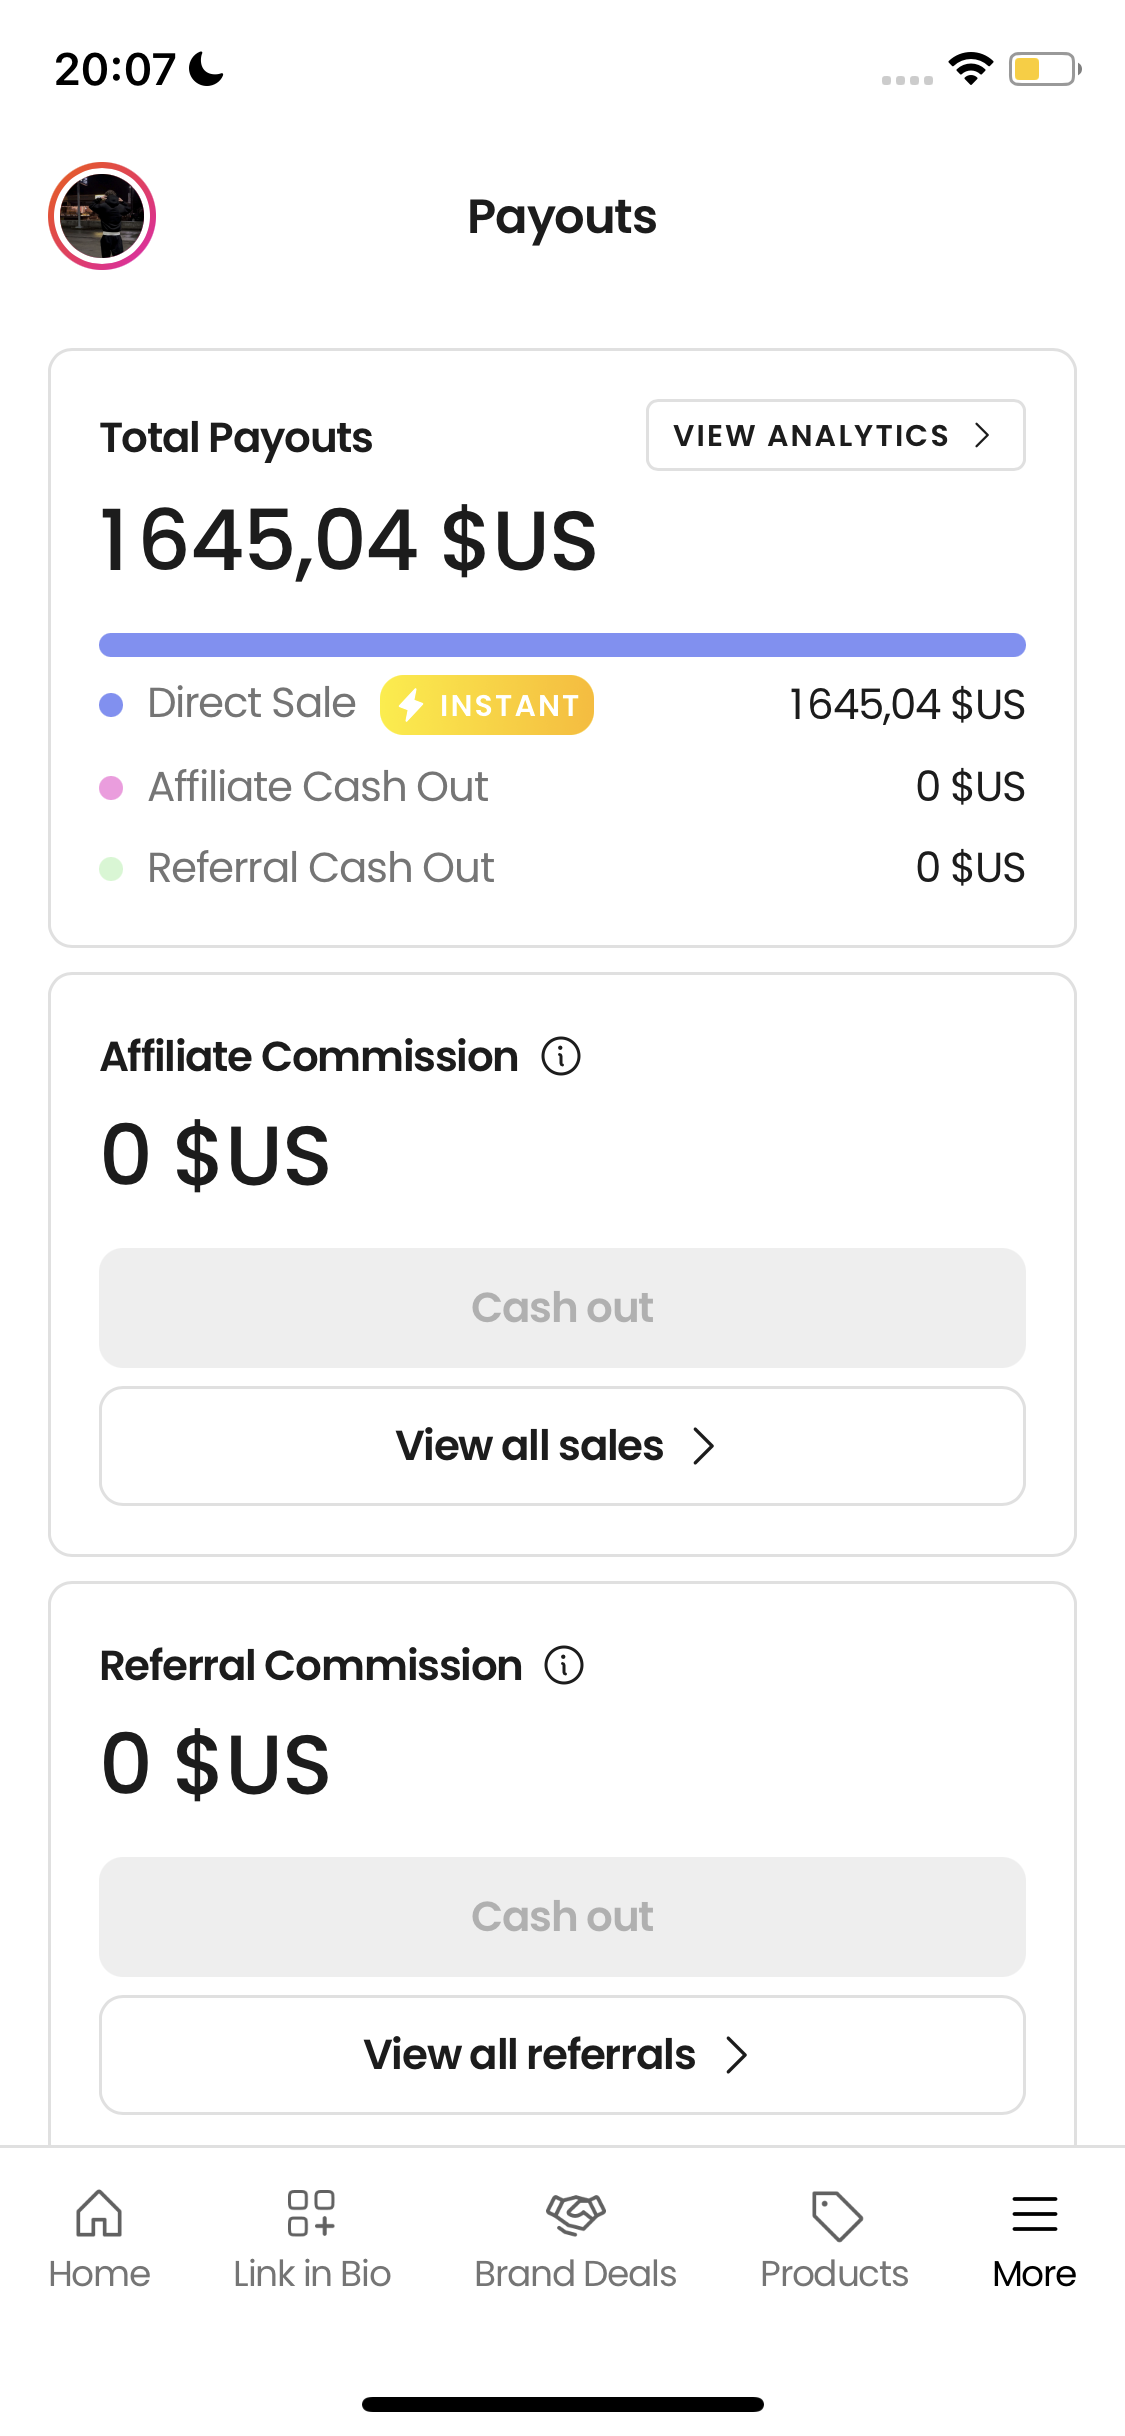Tap the green Referral Cash Out dot
Image resolution: width=1125 pixels, height=2436 pixels.
(x=111, y=869)
